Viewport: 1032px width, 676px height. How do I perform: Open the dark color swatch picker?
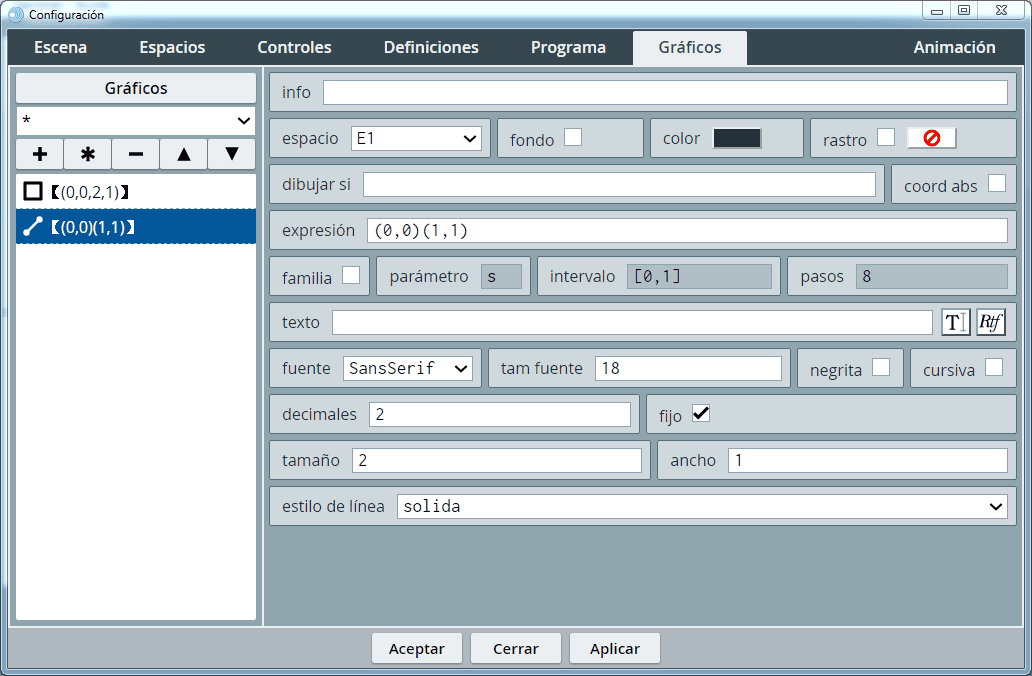click(x=737, y=138)
